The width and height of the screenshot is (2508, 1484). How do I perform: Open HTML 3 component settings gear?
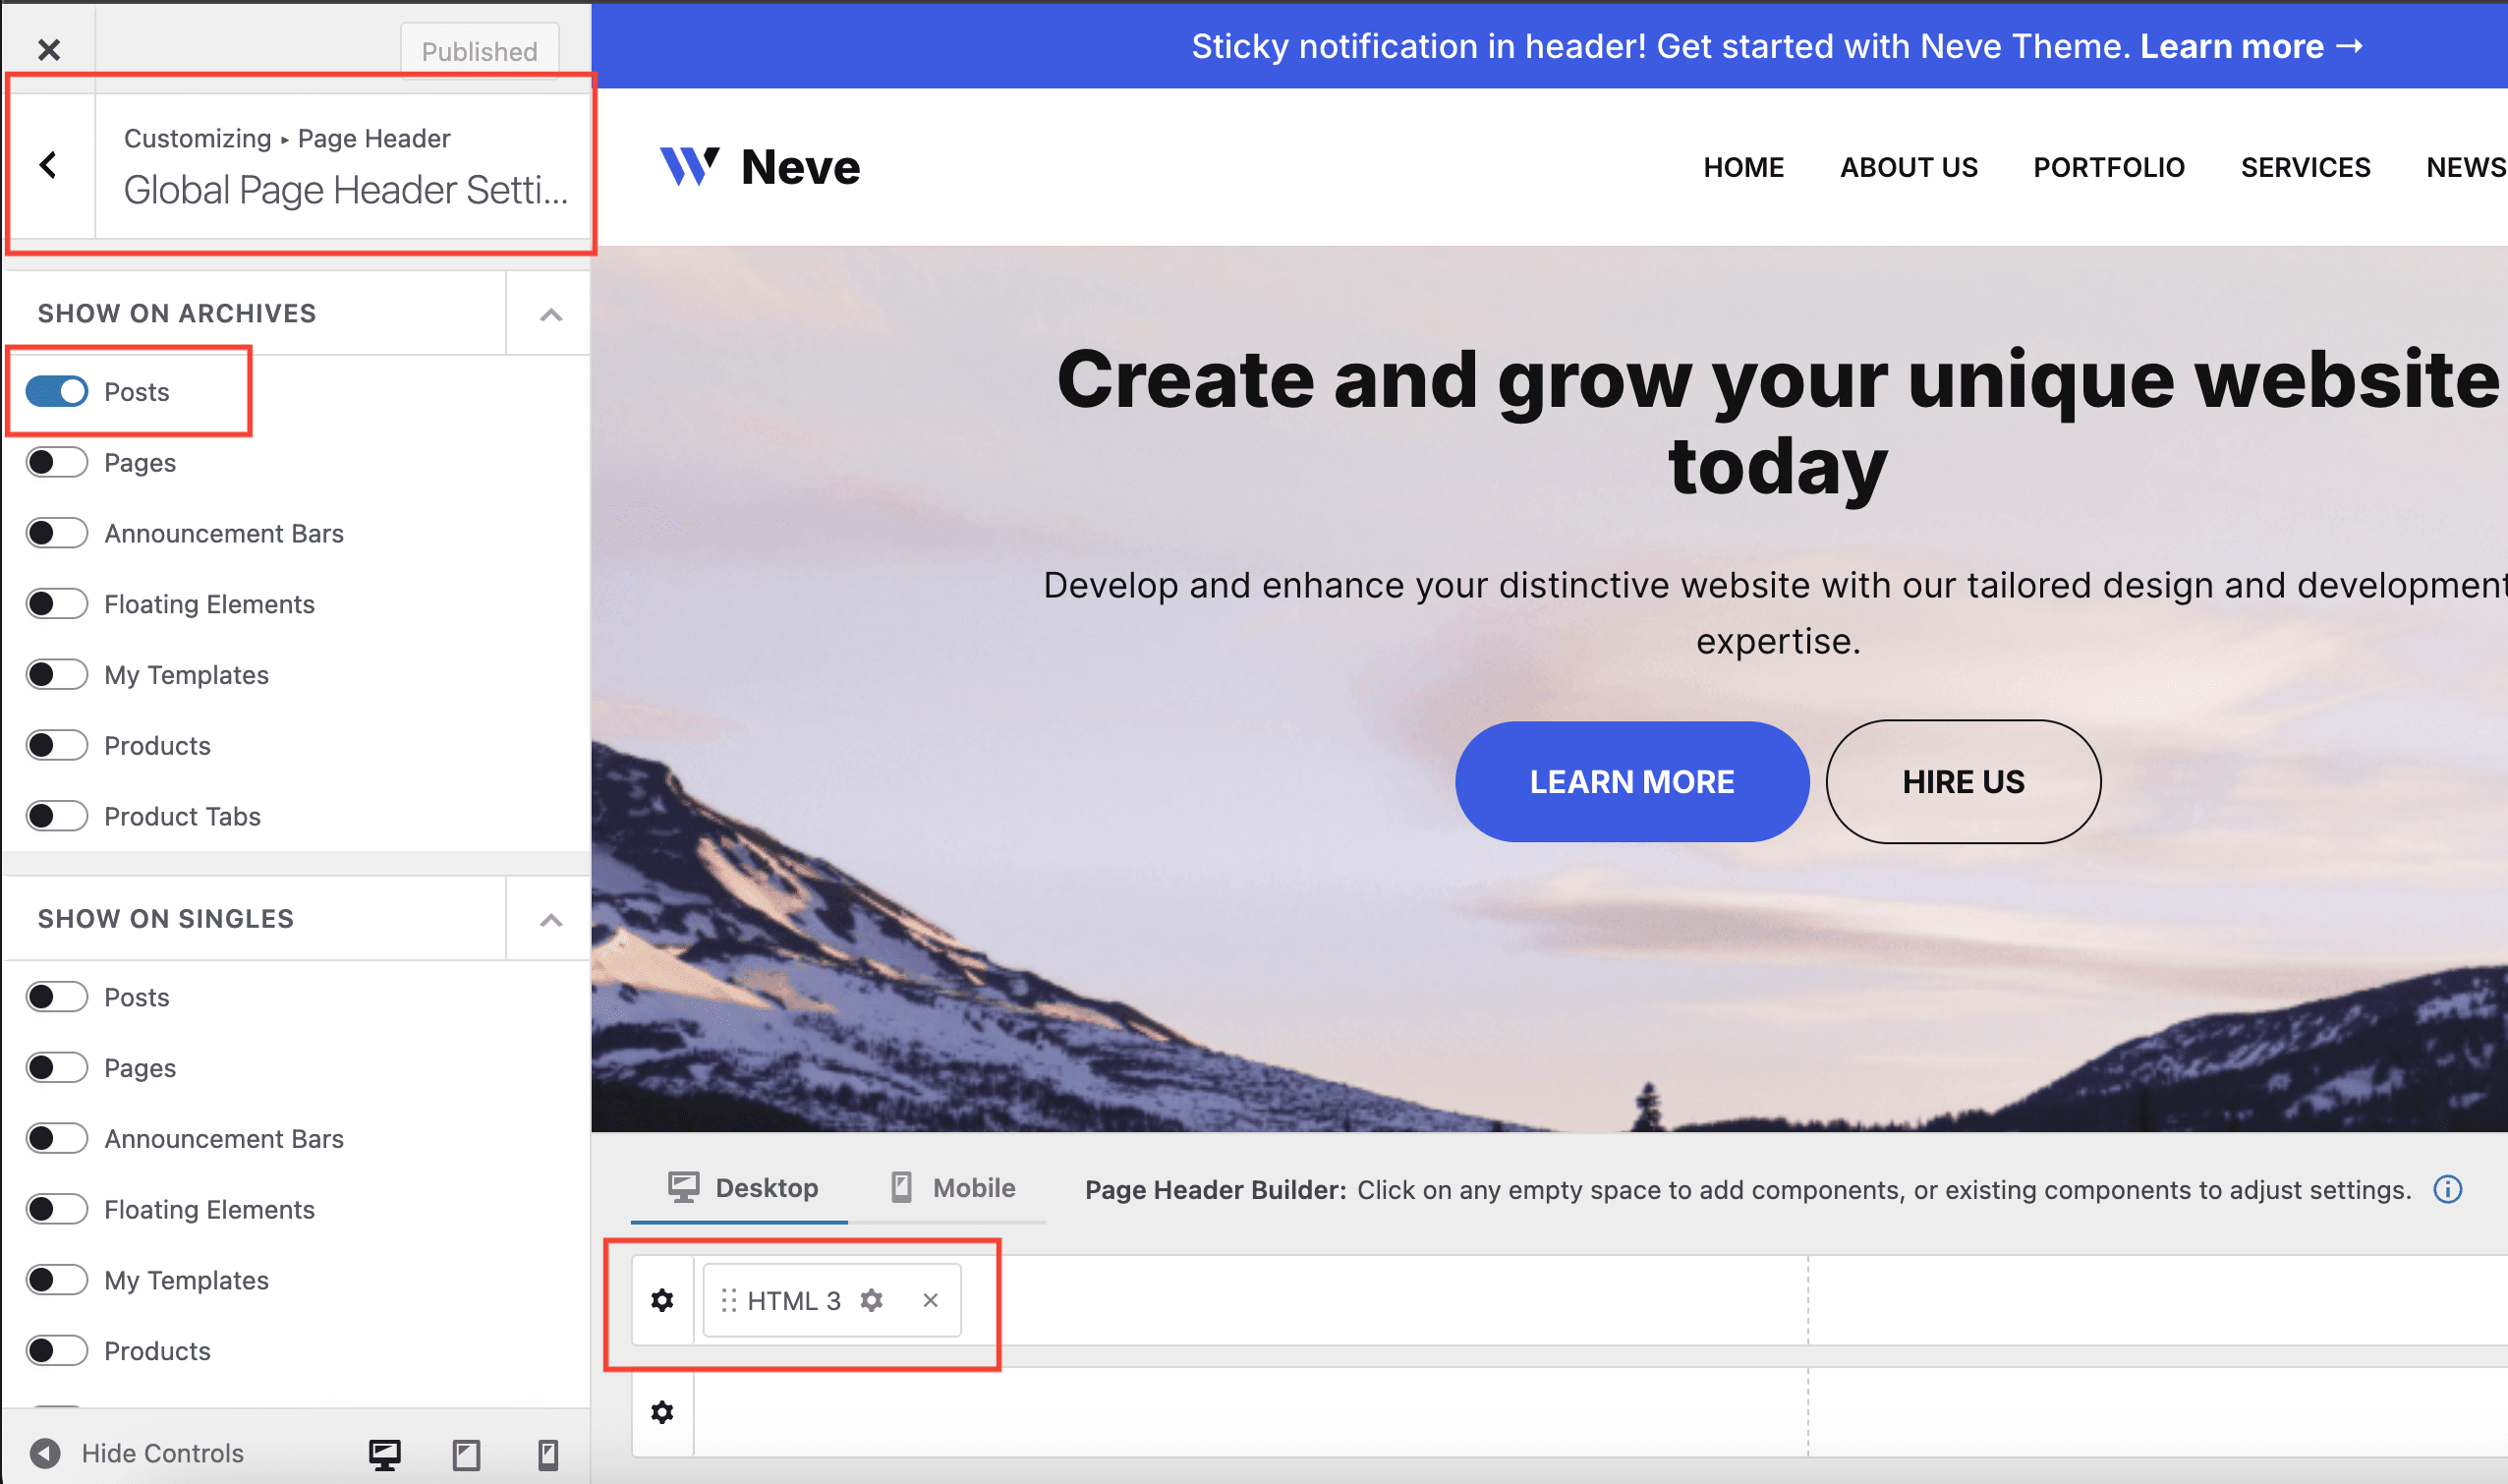click(x=872, y=1300)
